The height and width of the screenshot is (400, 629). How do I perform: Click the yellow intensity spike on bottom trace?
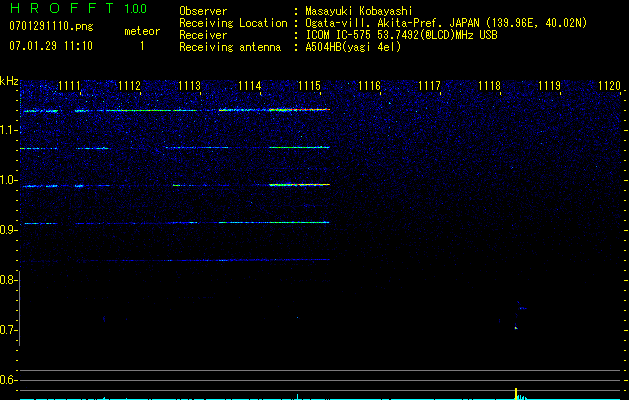pos(516,394)
